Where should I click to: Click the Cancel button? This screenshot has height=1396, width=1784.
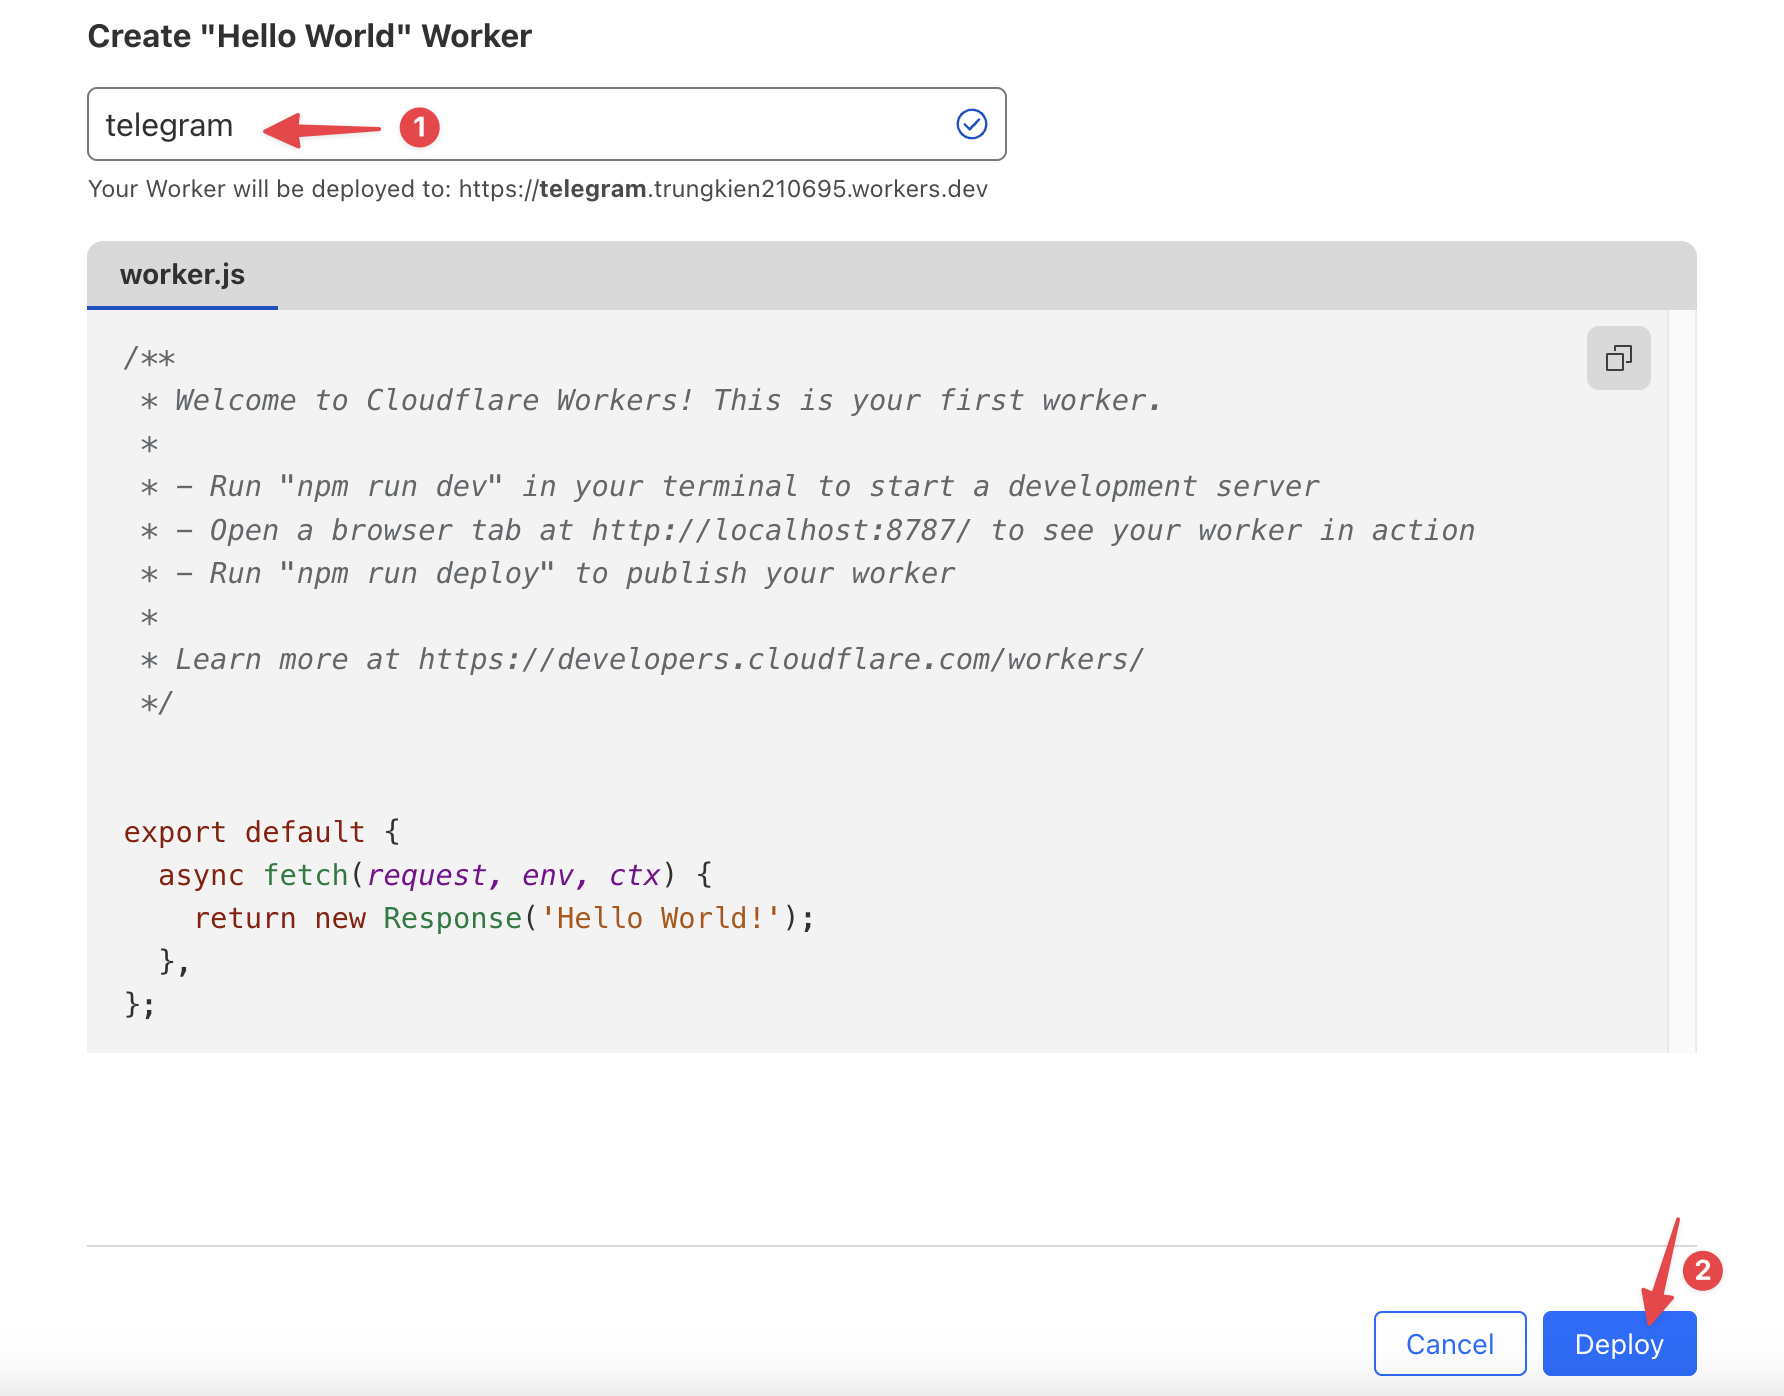click(x=1450, y=1343)
